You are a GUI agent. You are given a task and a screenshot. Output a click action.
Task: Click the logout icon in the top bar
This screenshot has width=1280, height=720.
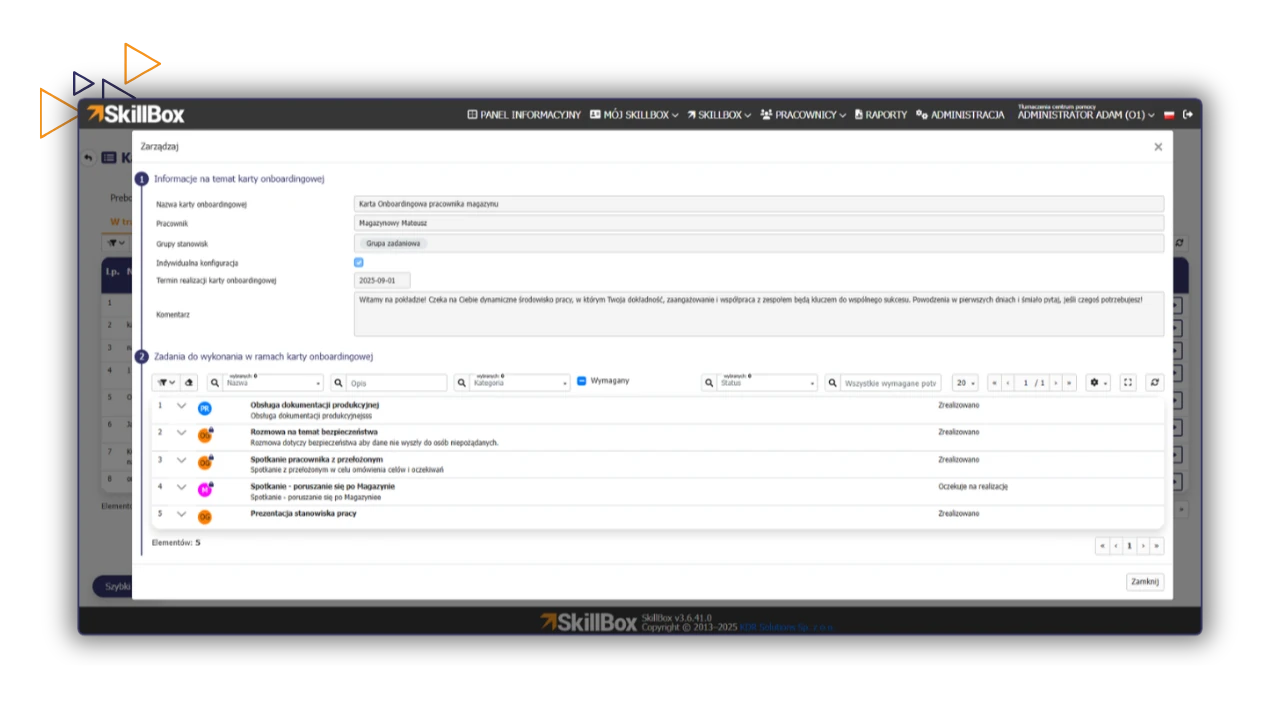(1188, 115)
